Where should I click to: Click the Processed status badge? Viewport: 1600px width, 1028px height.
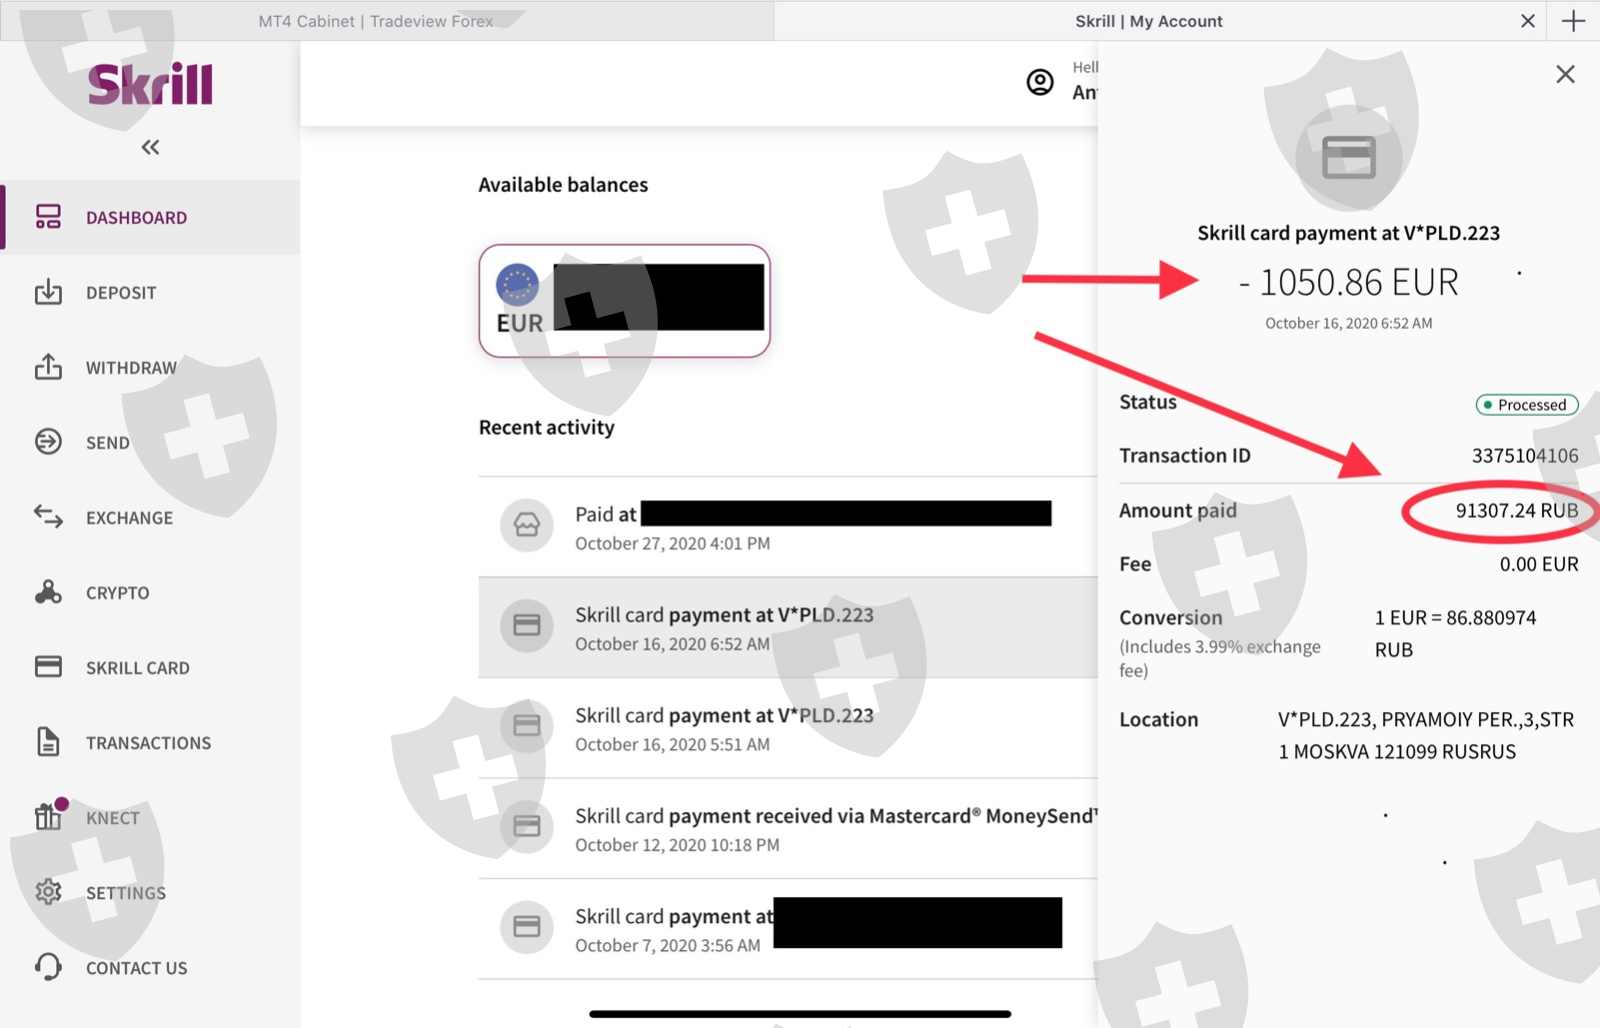[1527, 405]
